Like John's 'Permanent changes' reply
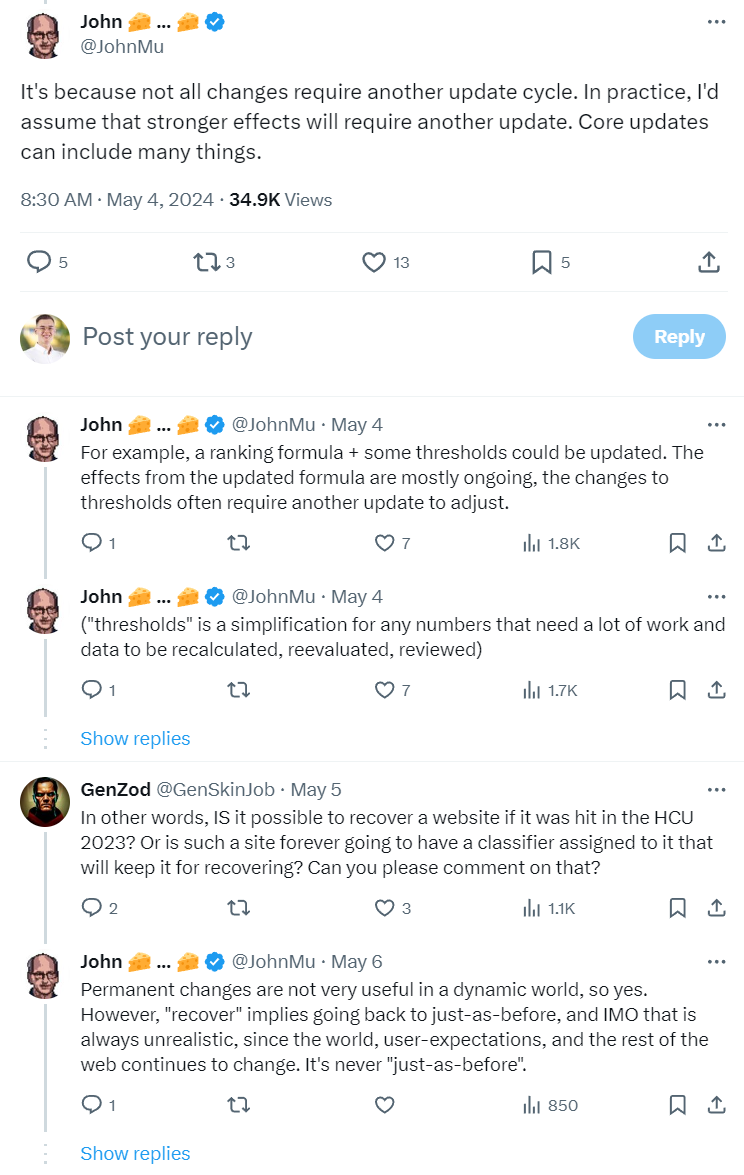 384,1105
